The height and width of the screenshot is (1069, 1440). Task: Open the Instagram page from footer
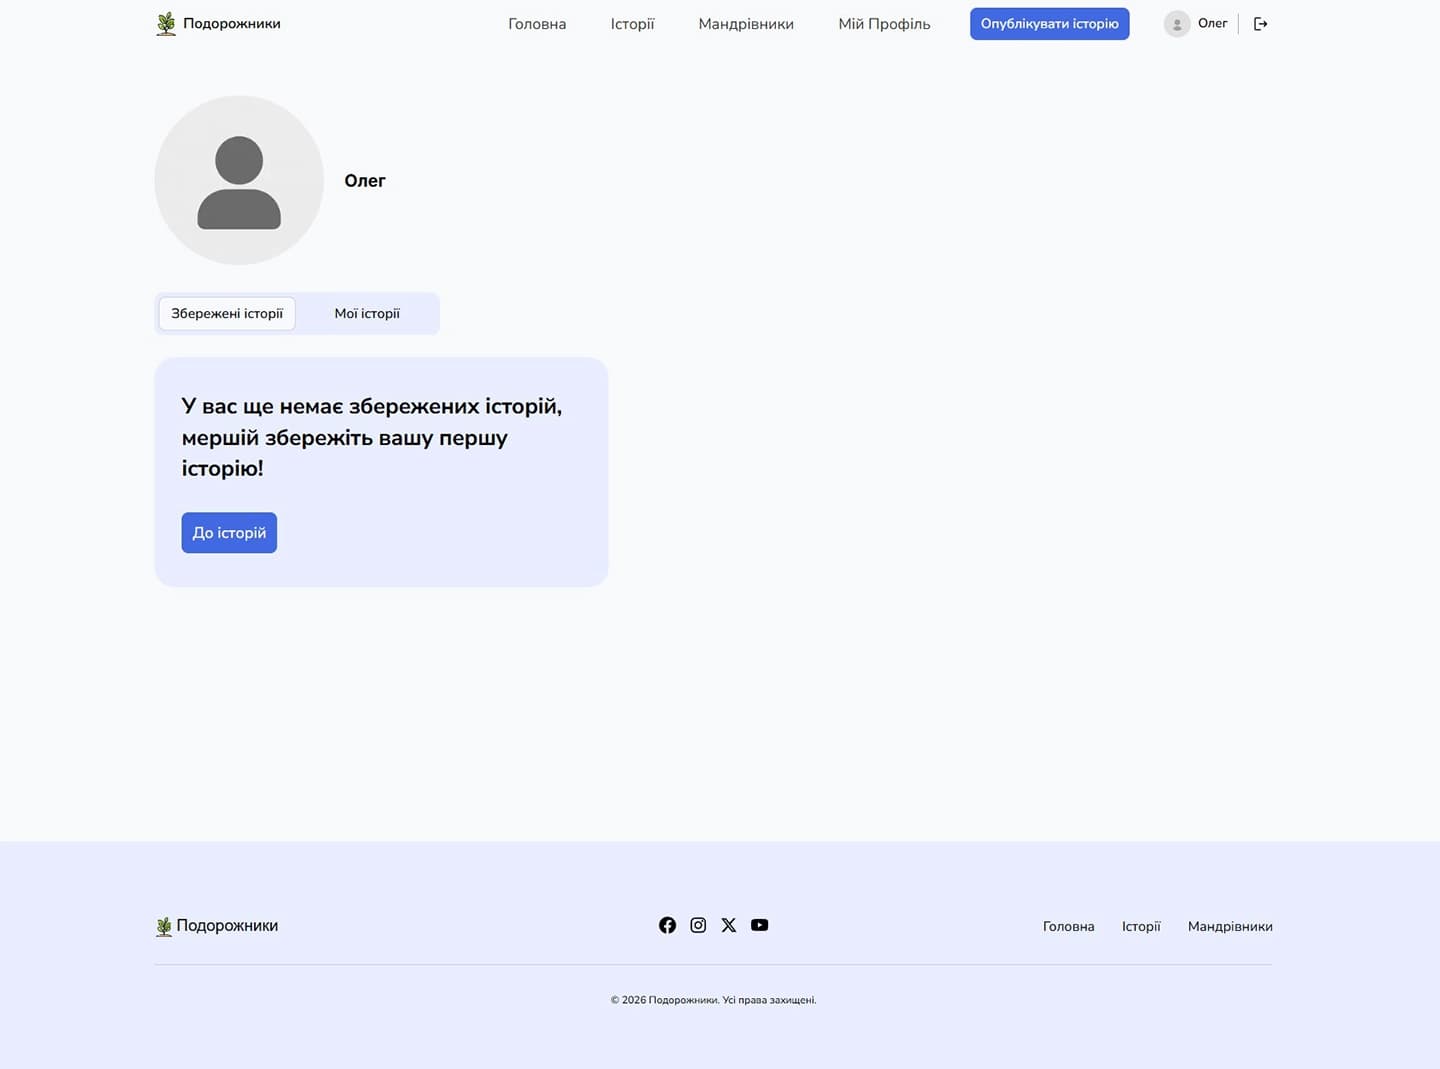click(698, 925)
